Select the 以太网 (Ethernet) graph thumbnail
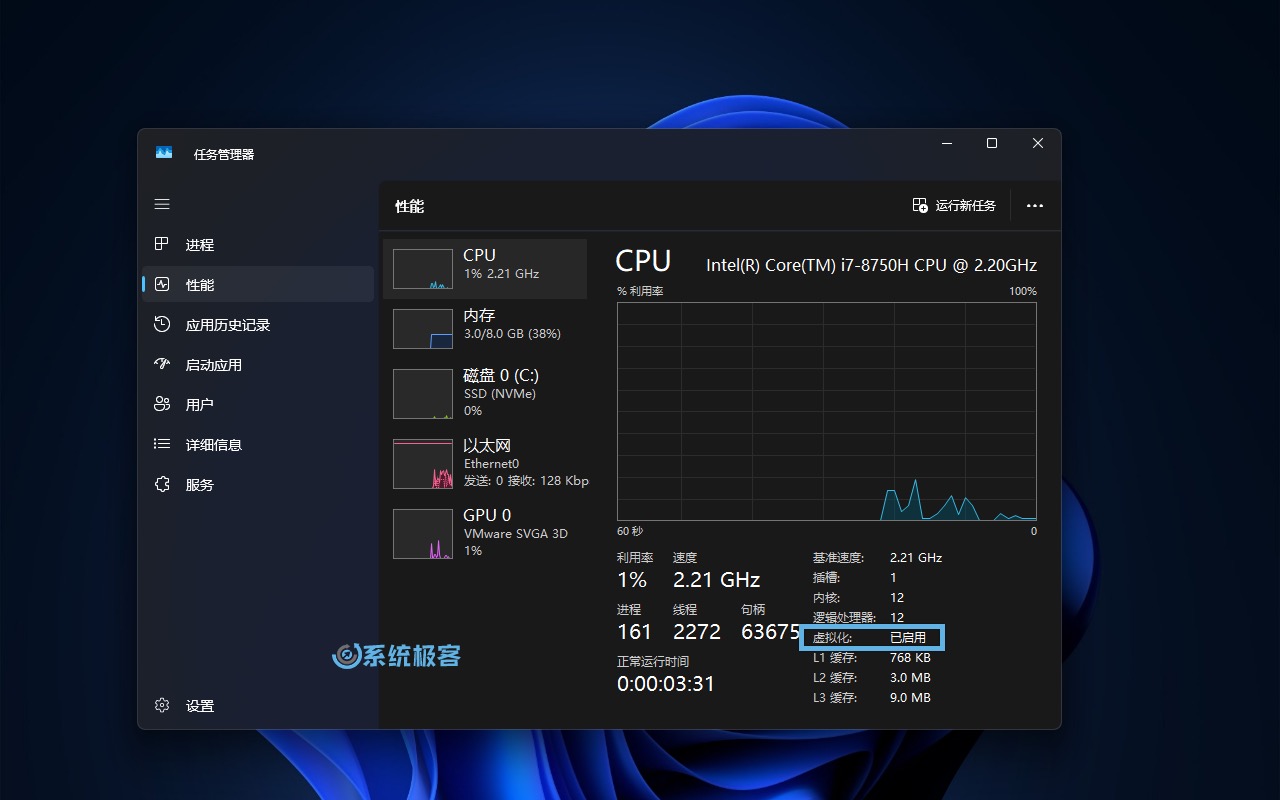This screenshot has width=1280, height=800. [422, 464]
